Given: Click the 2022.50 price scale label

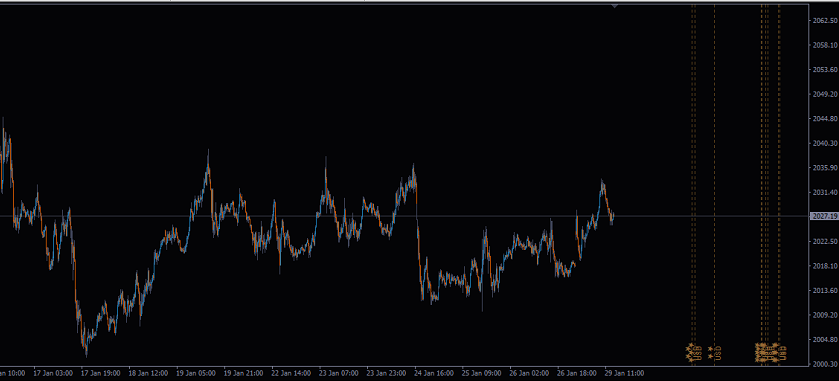Looking at the screenshot, I should tap(825, 241).
